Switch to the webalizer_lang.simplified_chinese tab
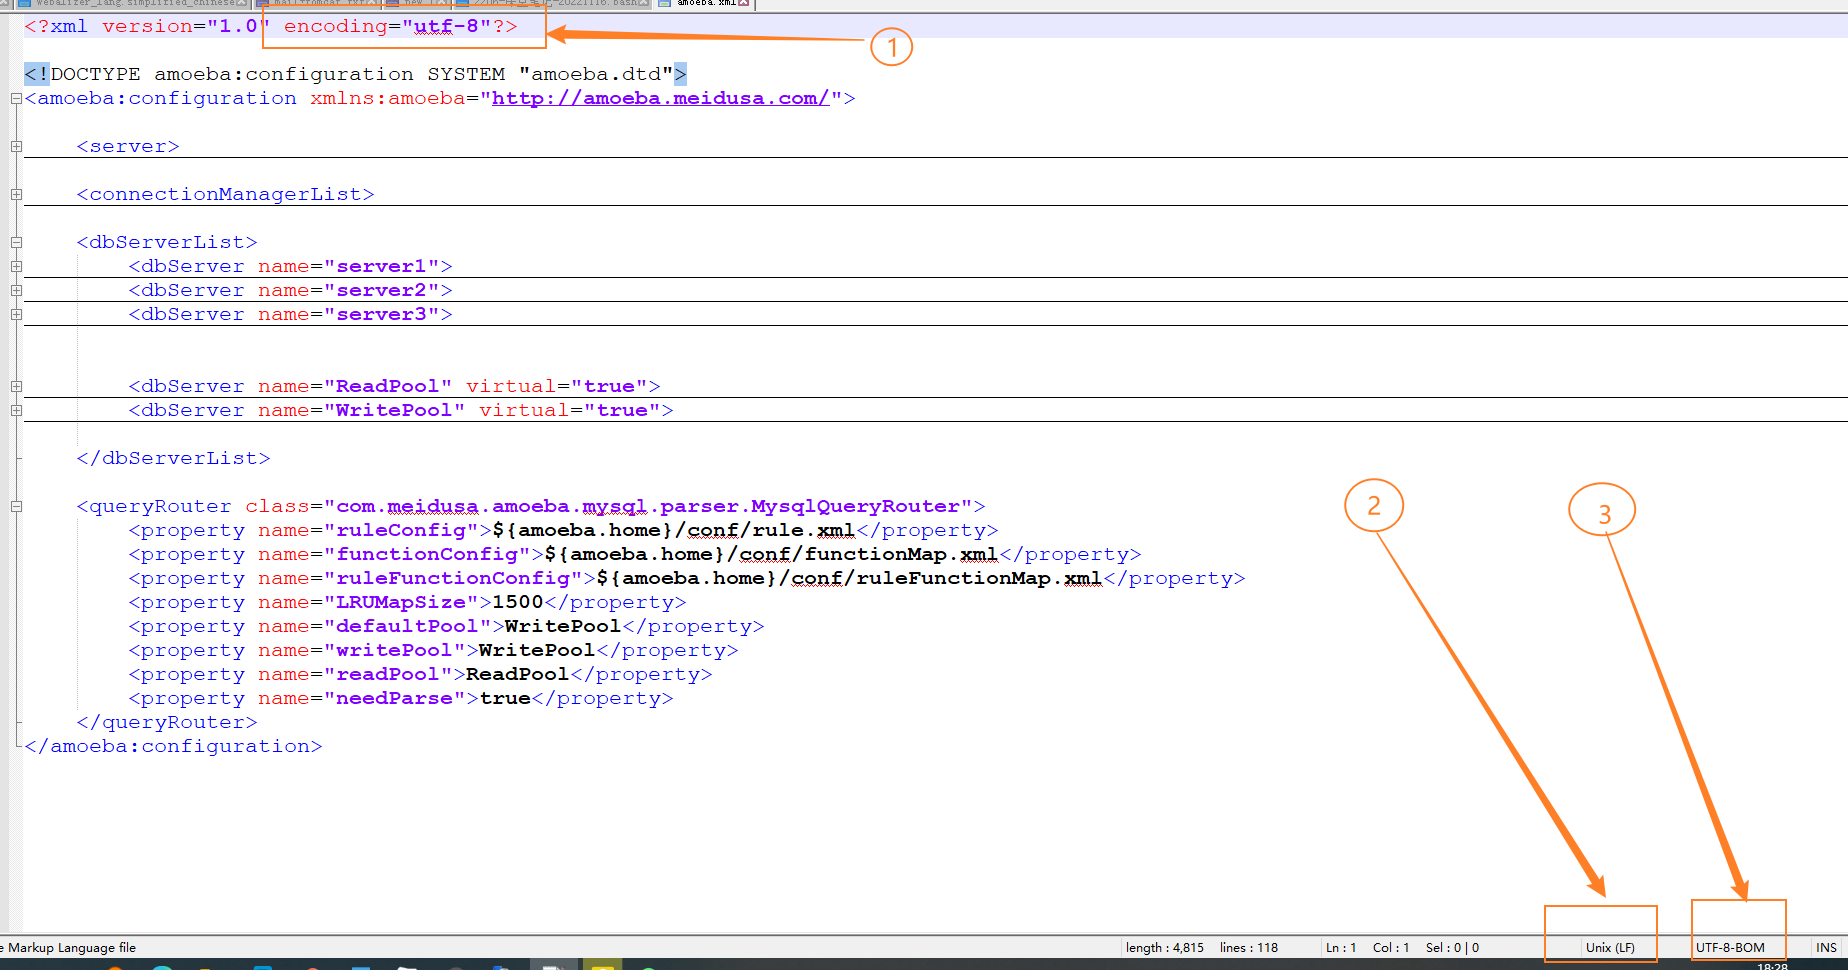Screen dimensions: 1848x970 [150, 3]
